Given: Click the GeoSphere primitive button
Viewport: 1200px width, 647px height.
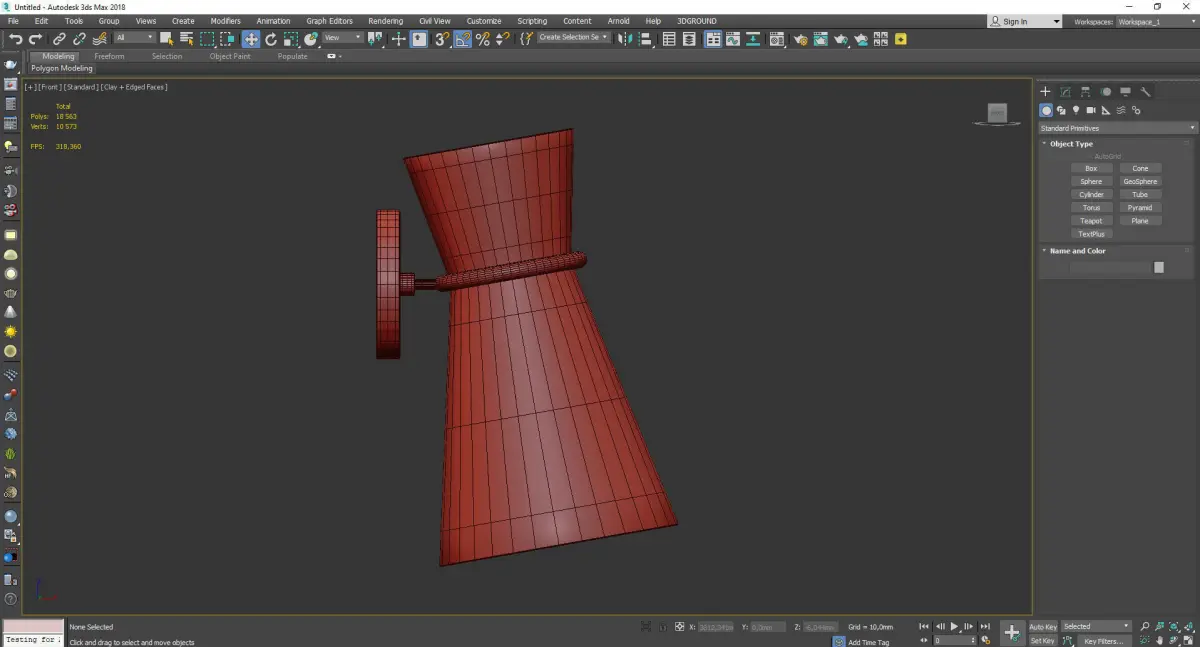Looking at the screenshot, I should [1140, 182].
